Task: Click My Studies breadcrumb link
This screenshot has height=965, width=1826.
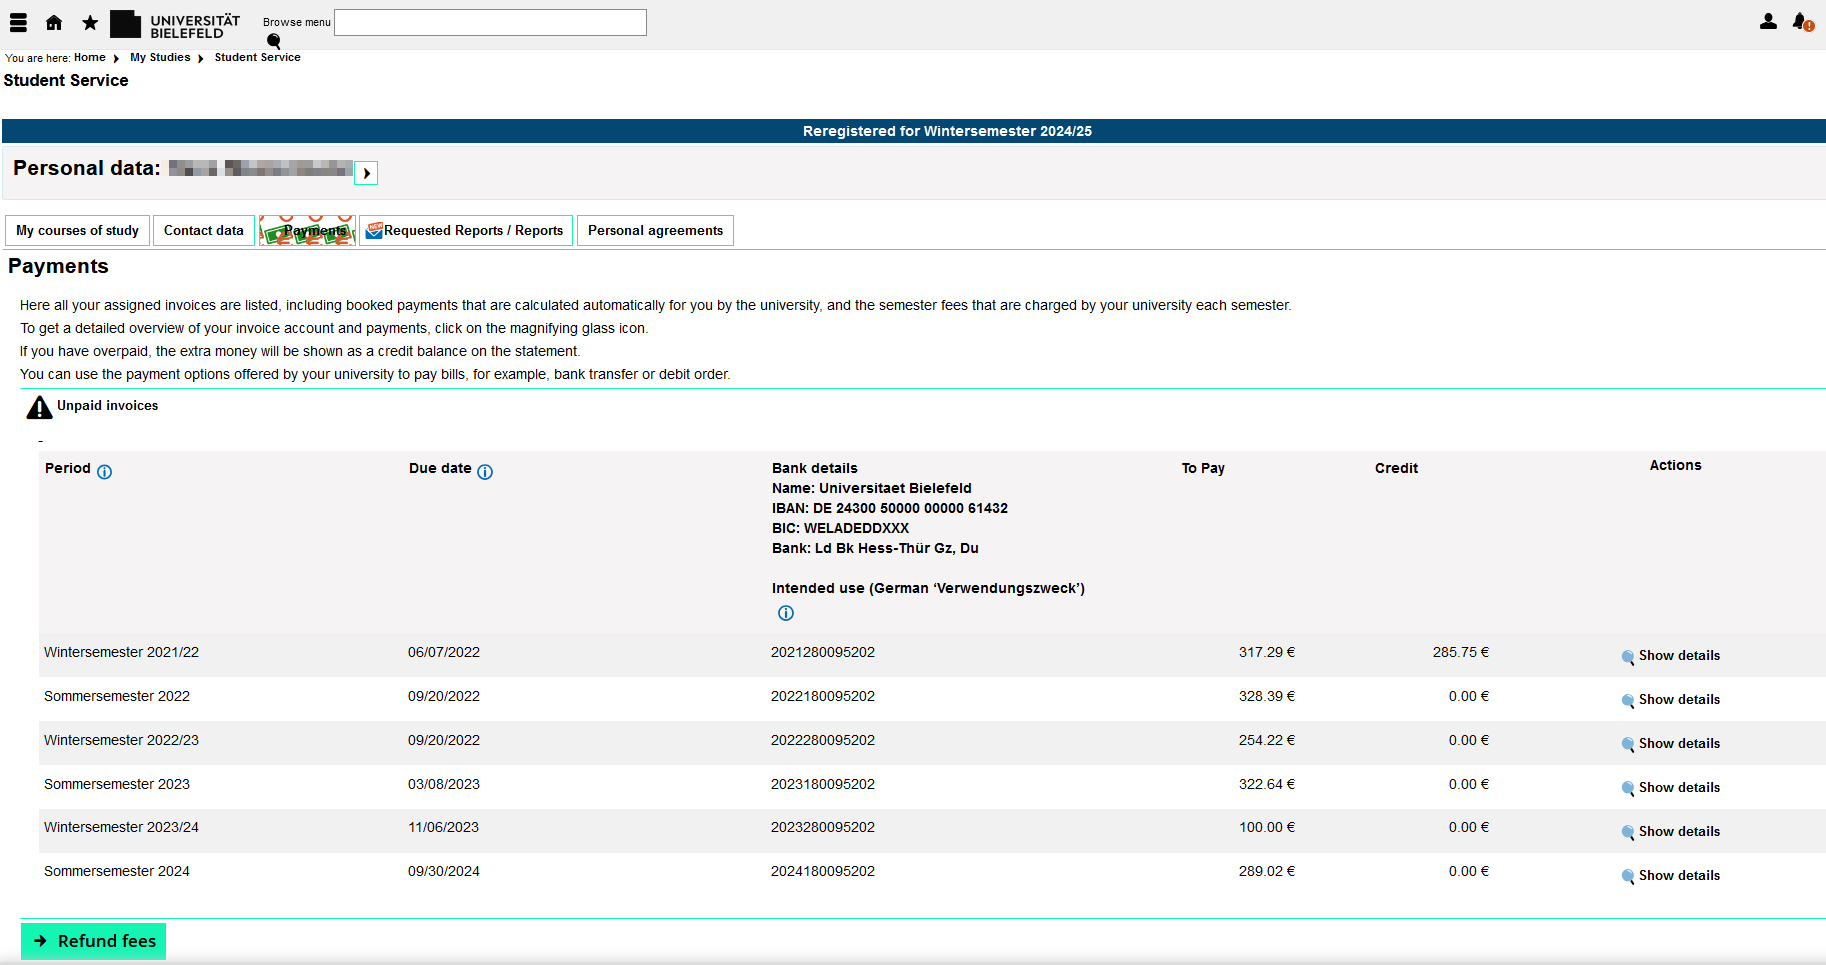Action: (x=160, y=57)
